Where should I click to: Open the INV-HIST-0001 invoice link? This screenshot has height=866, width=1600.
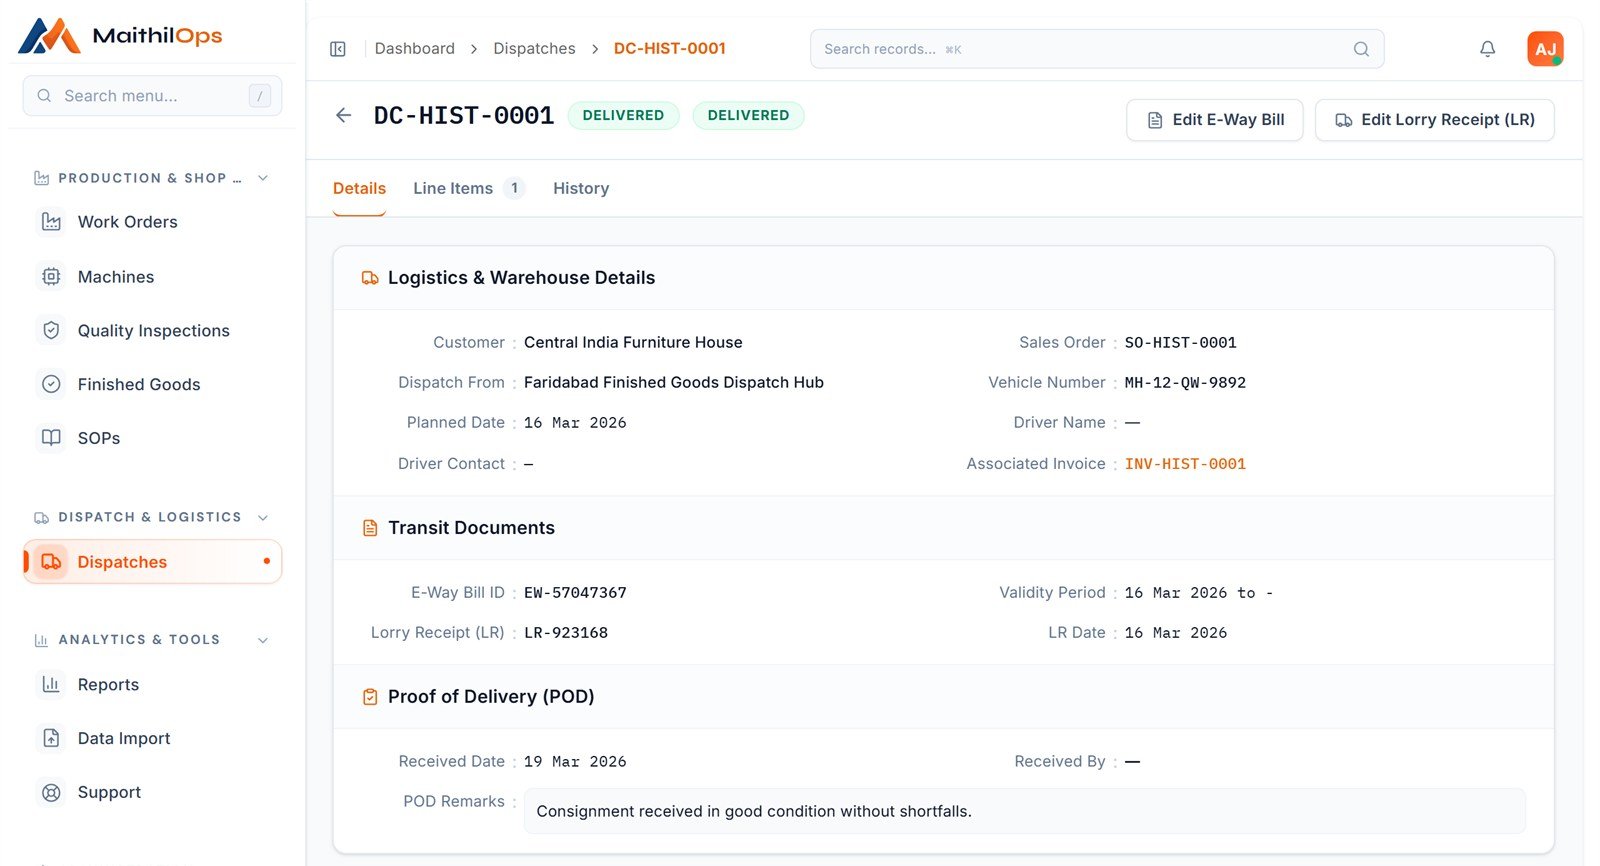(x=1185, y=464)
